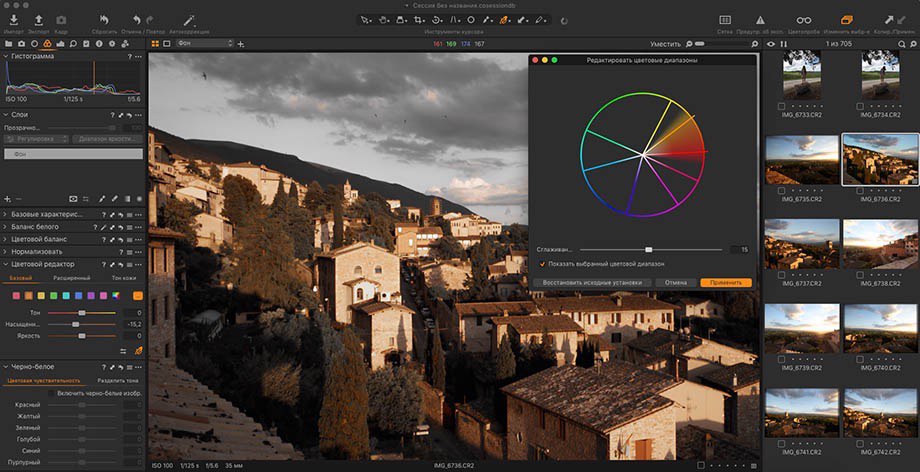920x472 pixels.
Task: Toggle the Сетка grid overlay icon
Action: tap(725, 20)
